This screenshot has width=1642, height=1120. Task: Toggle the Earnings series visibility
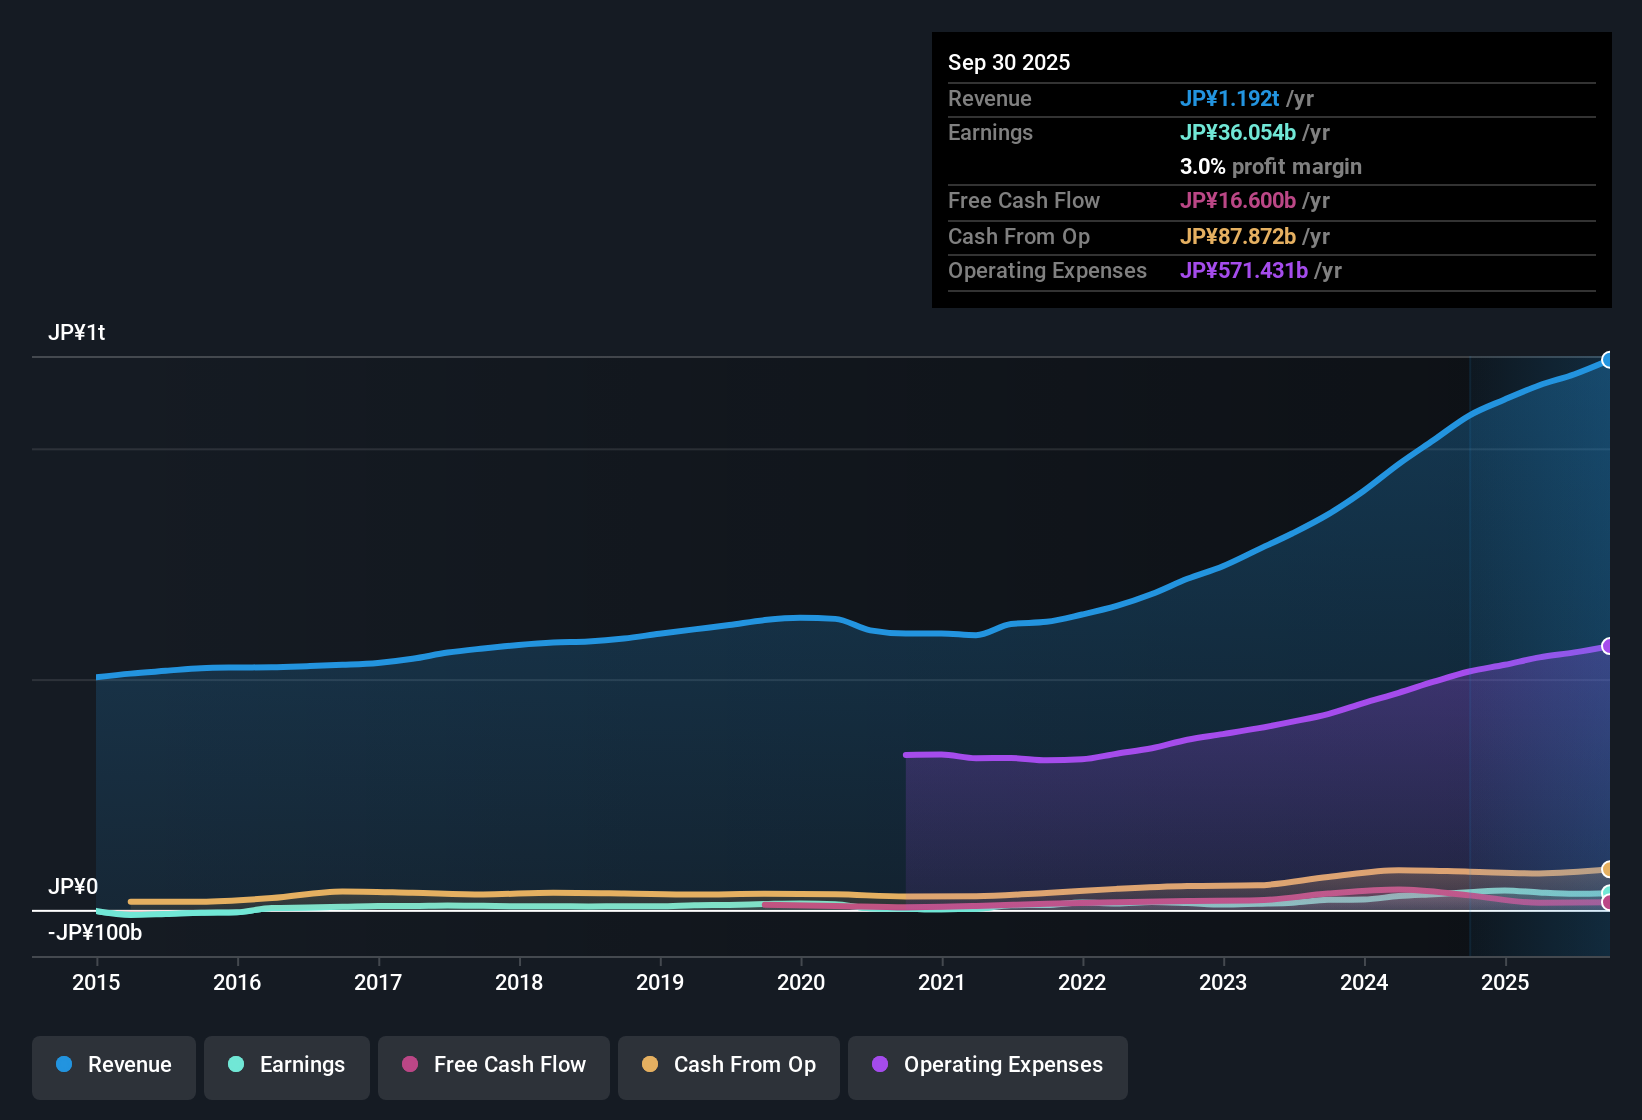coord(286,1065)
